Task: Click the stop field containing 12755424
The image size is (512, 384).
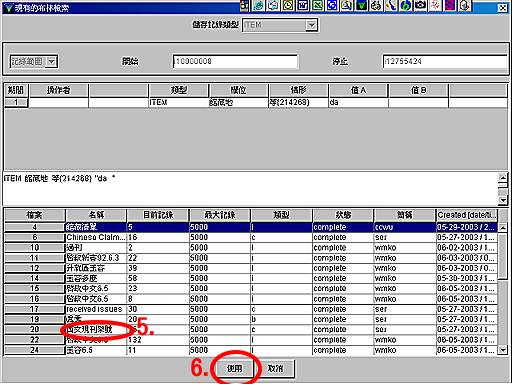Action: [x=445, y=61]
